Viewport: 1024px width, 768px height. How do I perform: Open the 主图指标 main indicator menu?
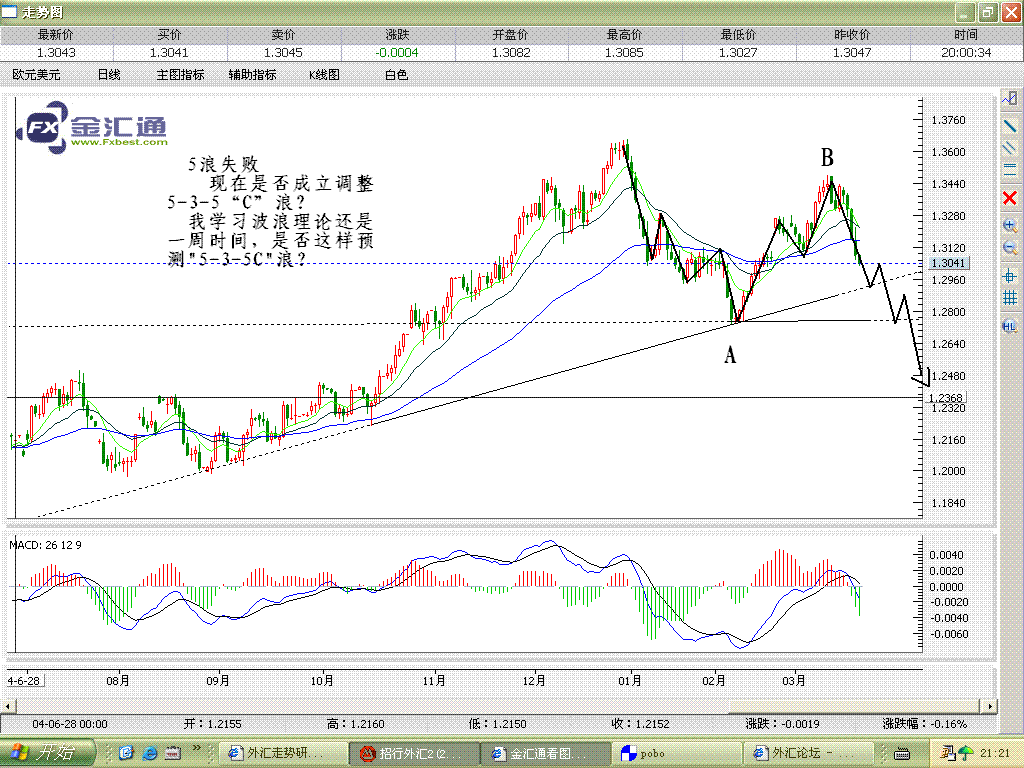click(180, 74)
